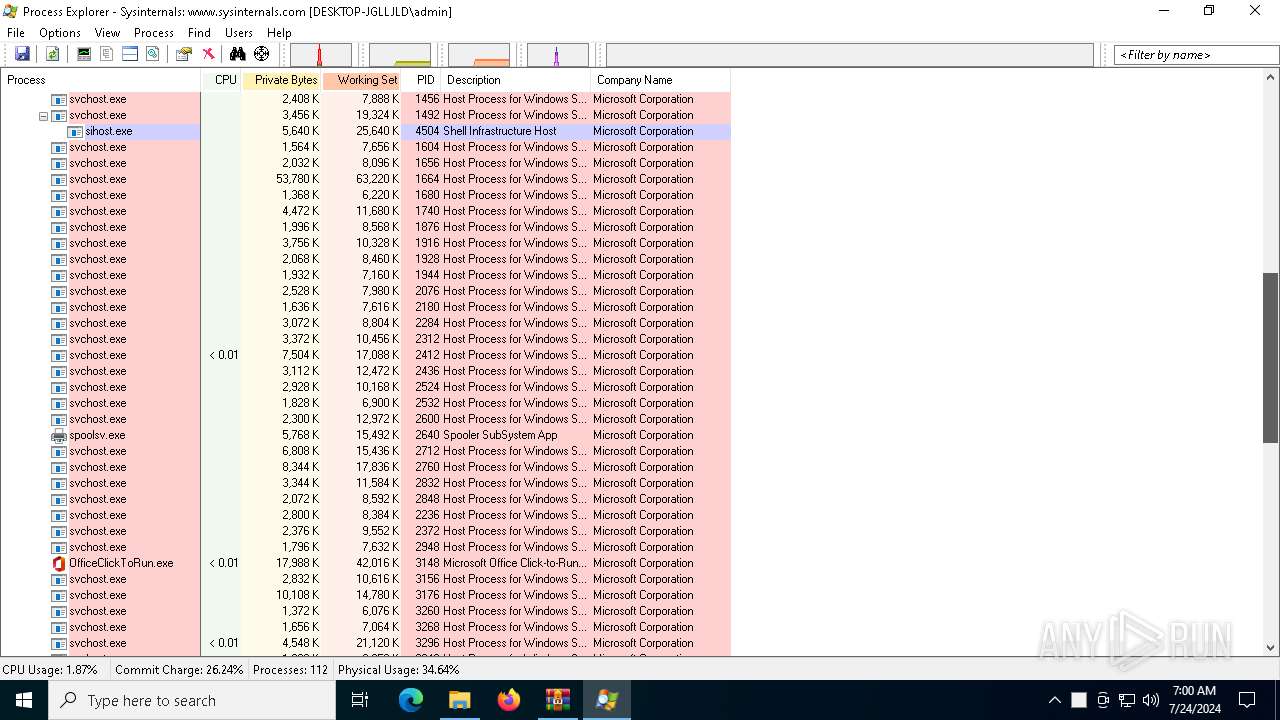Click the vertical scrollbar thumb
The height and width of the screenshot is (720, 1280).
click(1271, 358)
